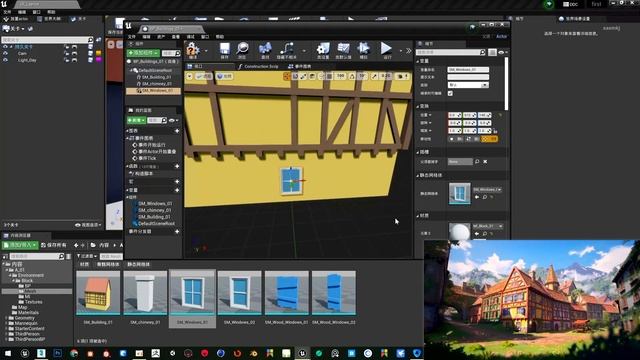Open Photoshop from Windows taskbar
Viewport: 640px width, 360px height.
58,353
